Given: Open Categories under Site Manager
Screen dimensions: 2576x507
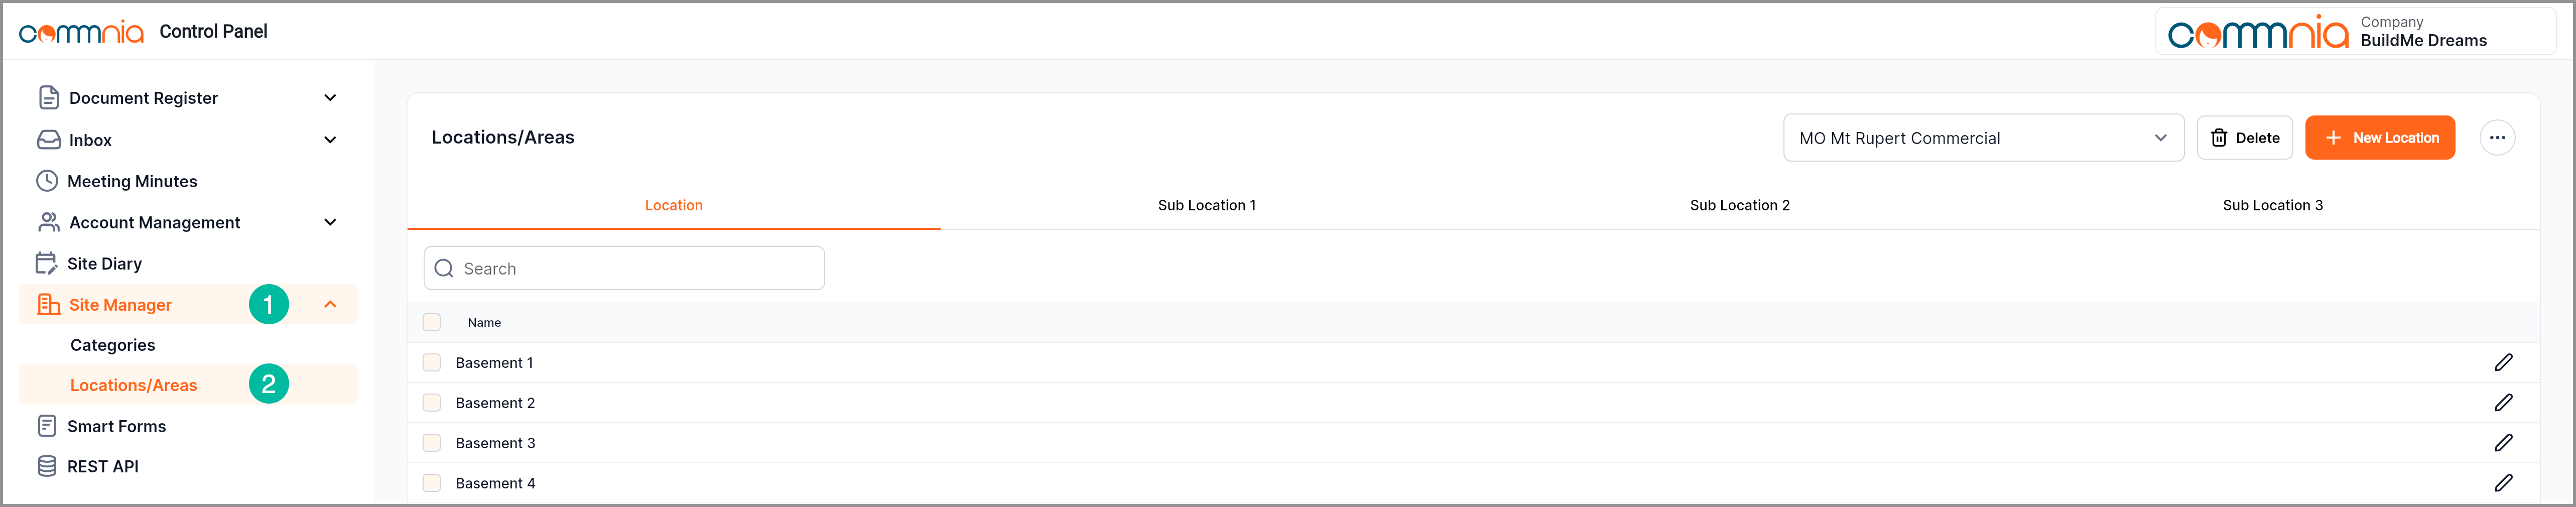Looking at the screenshot, I should pyautogui.click(x=113, y=345).
